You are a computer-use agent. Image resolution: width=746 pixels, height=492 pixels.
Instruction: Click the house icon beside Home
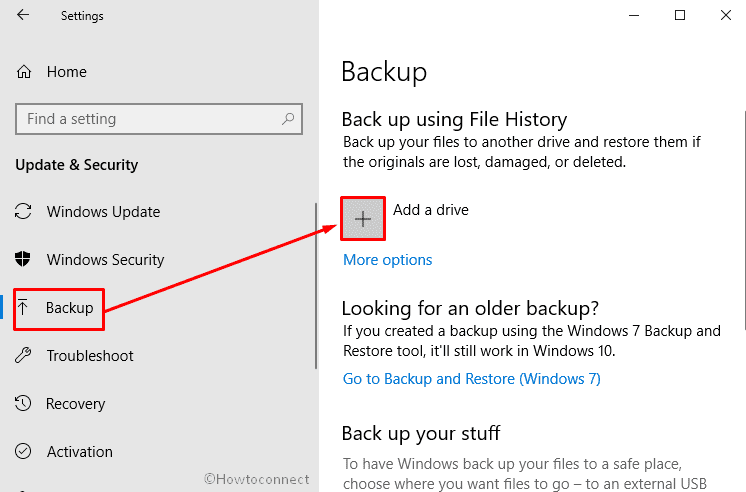[24, 72]
